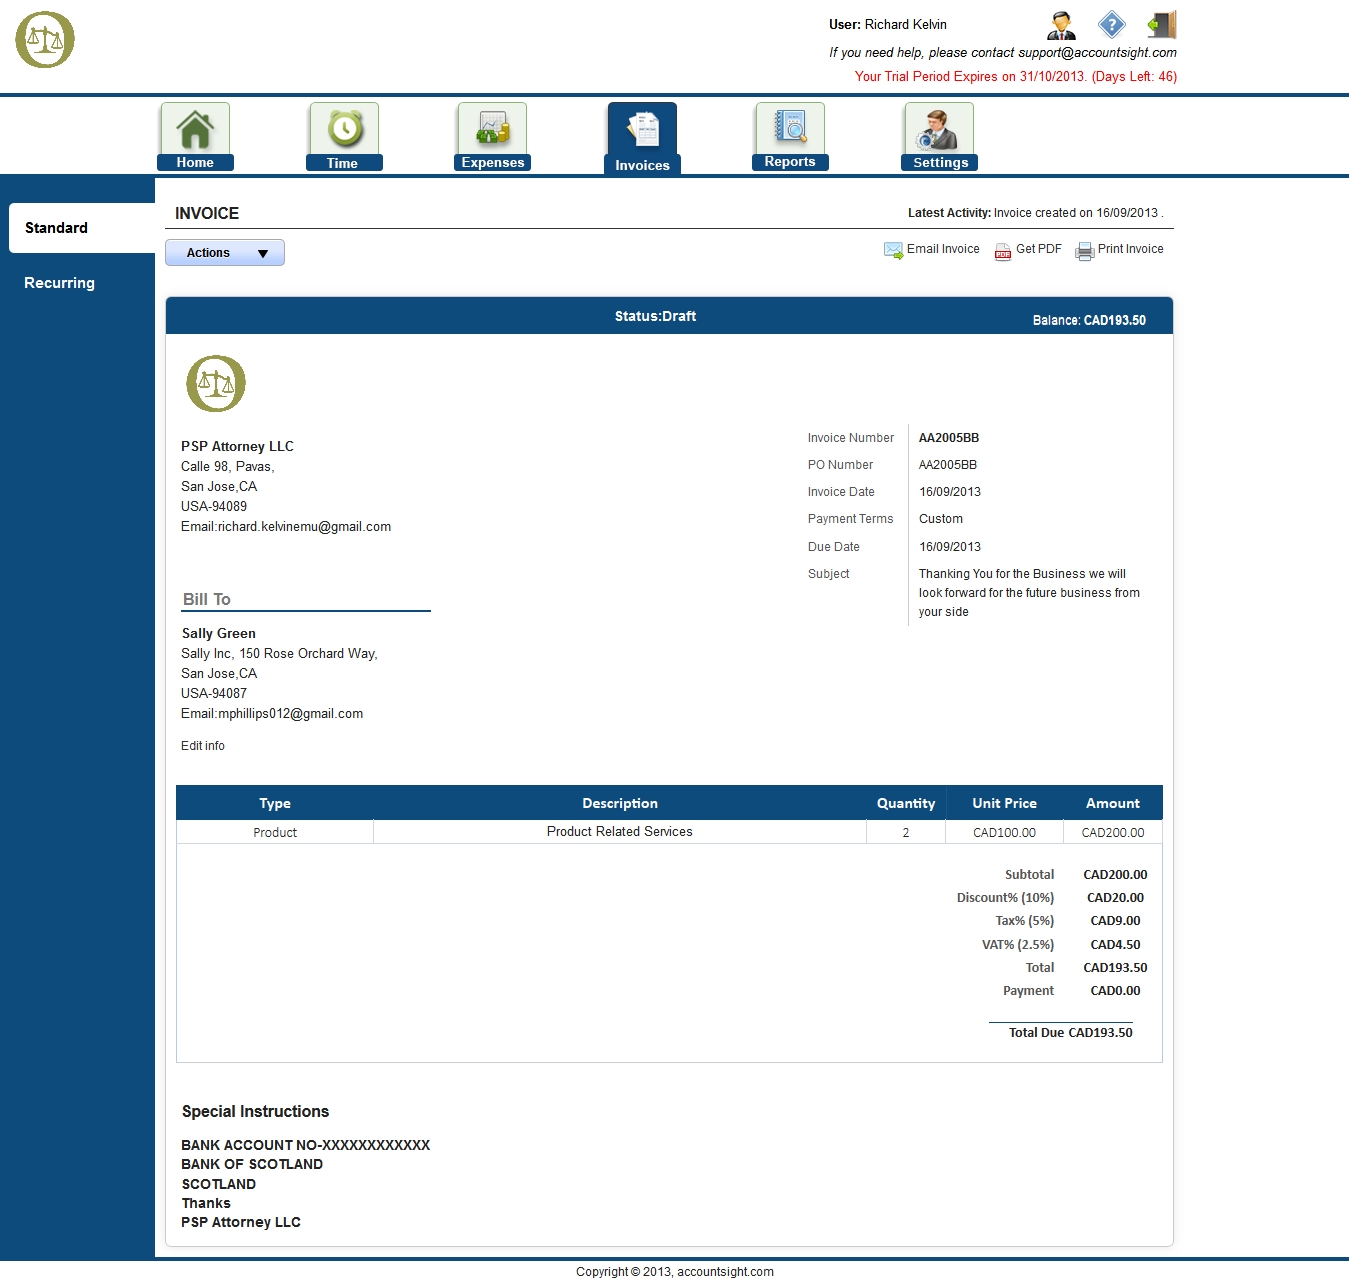This screenshot has width=1349, height=1284.
Task: Click the Home tab label
Action: pos(195,162)
